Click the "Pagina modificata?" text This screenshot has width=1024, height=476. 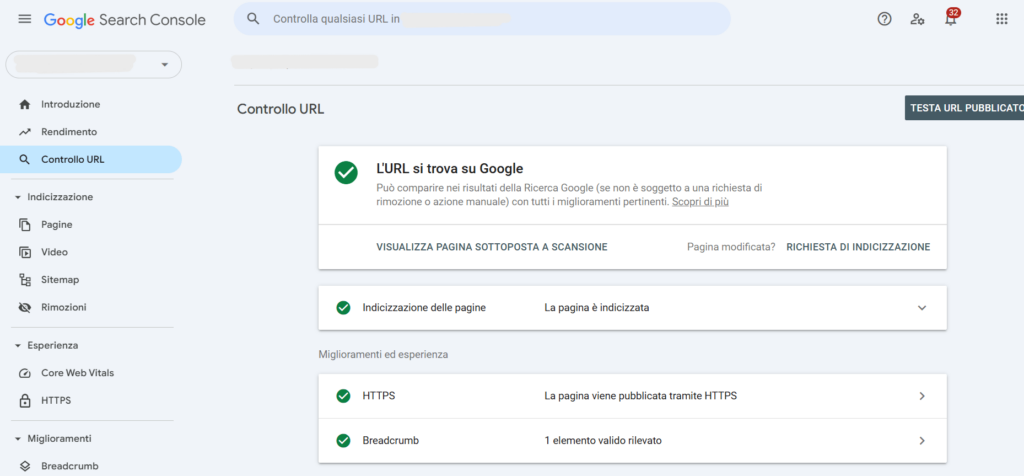731,247
